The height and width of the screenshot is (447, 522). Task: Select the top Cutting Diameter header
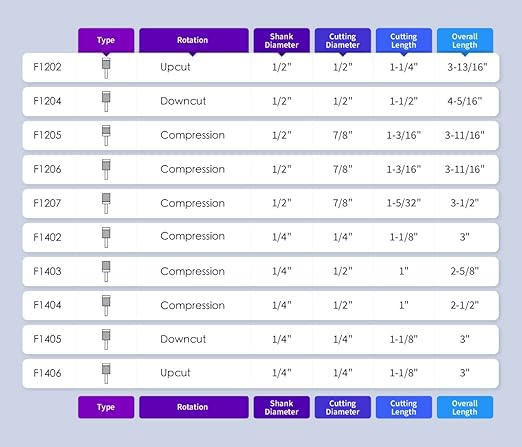[x=343, y=40]
